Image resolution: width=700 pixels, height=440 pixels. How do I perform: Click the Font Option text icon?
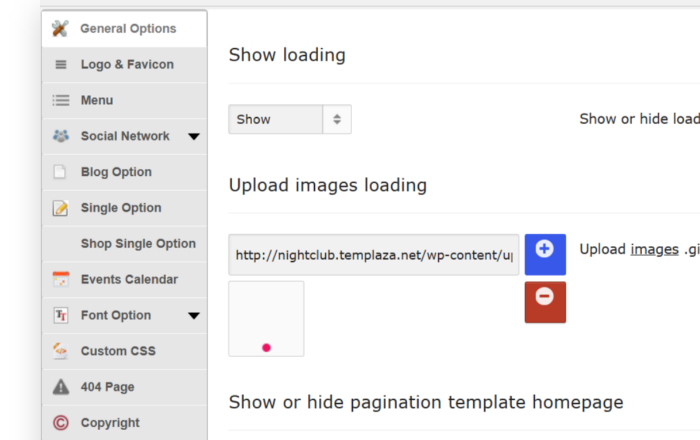(x=61, y=315)
